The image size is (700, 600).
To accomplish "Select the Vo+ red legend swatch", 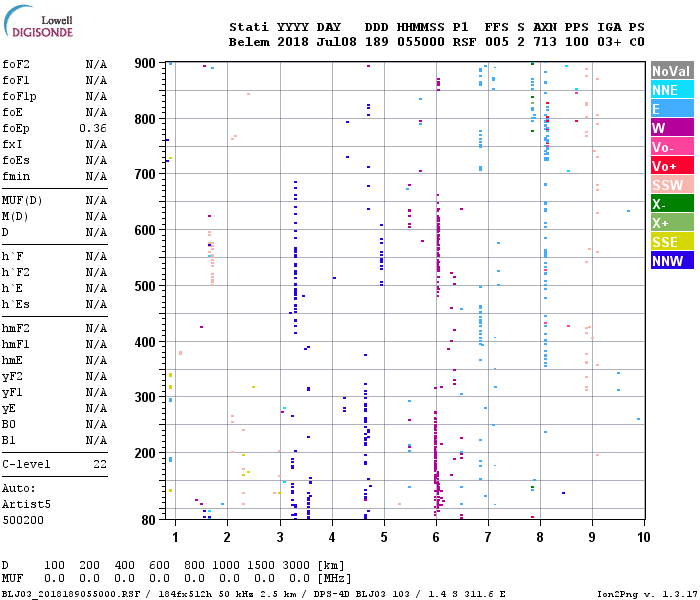I will [672, 166].
